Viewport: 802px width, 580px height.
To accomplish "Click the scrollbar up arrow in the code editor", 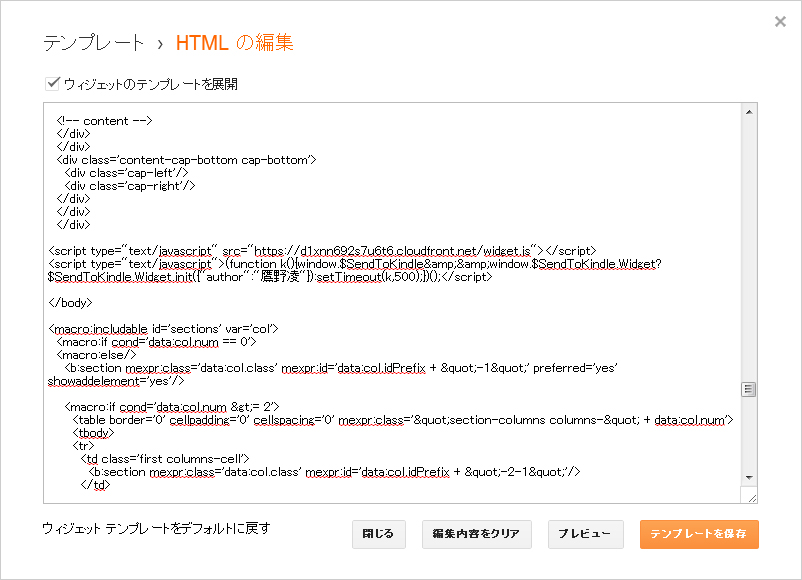I will [x=749, y=112].
